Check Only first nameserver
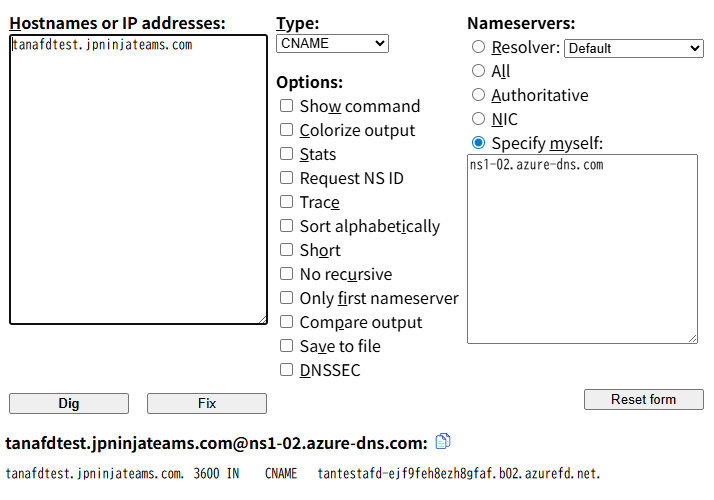Viewport: 714px width, 500px height. [x=286, y=298]
